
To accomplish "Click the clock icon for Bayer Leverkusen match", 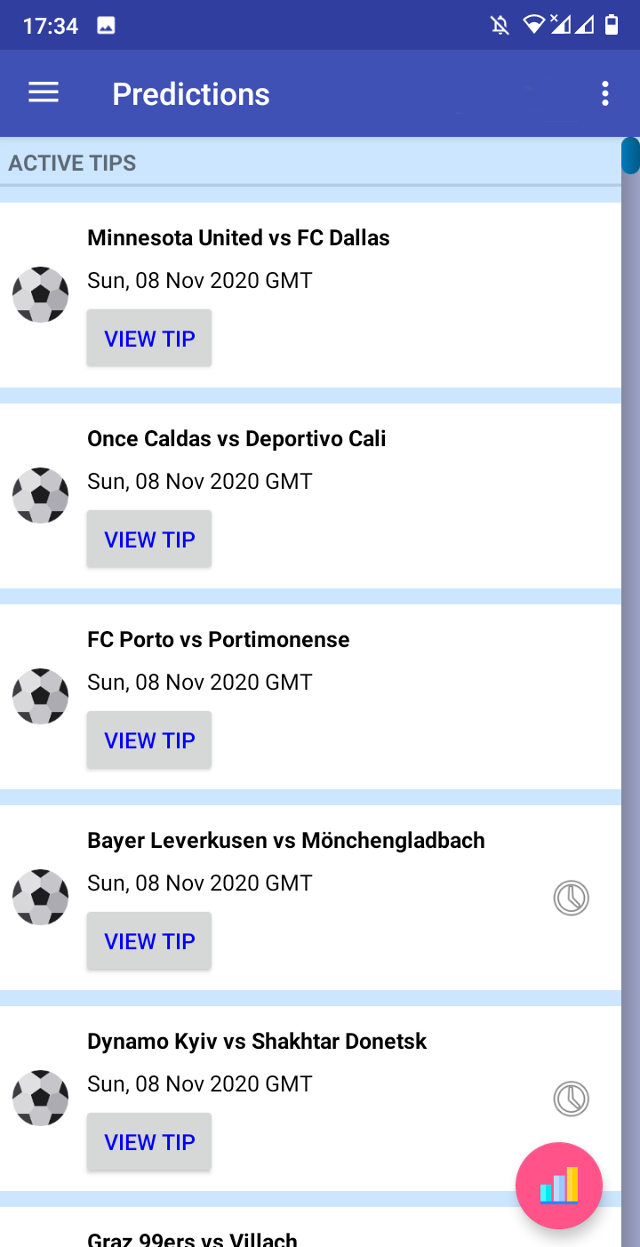I will click(571, 898).
